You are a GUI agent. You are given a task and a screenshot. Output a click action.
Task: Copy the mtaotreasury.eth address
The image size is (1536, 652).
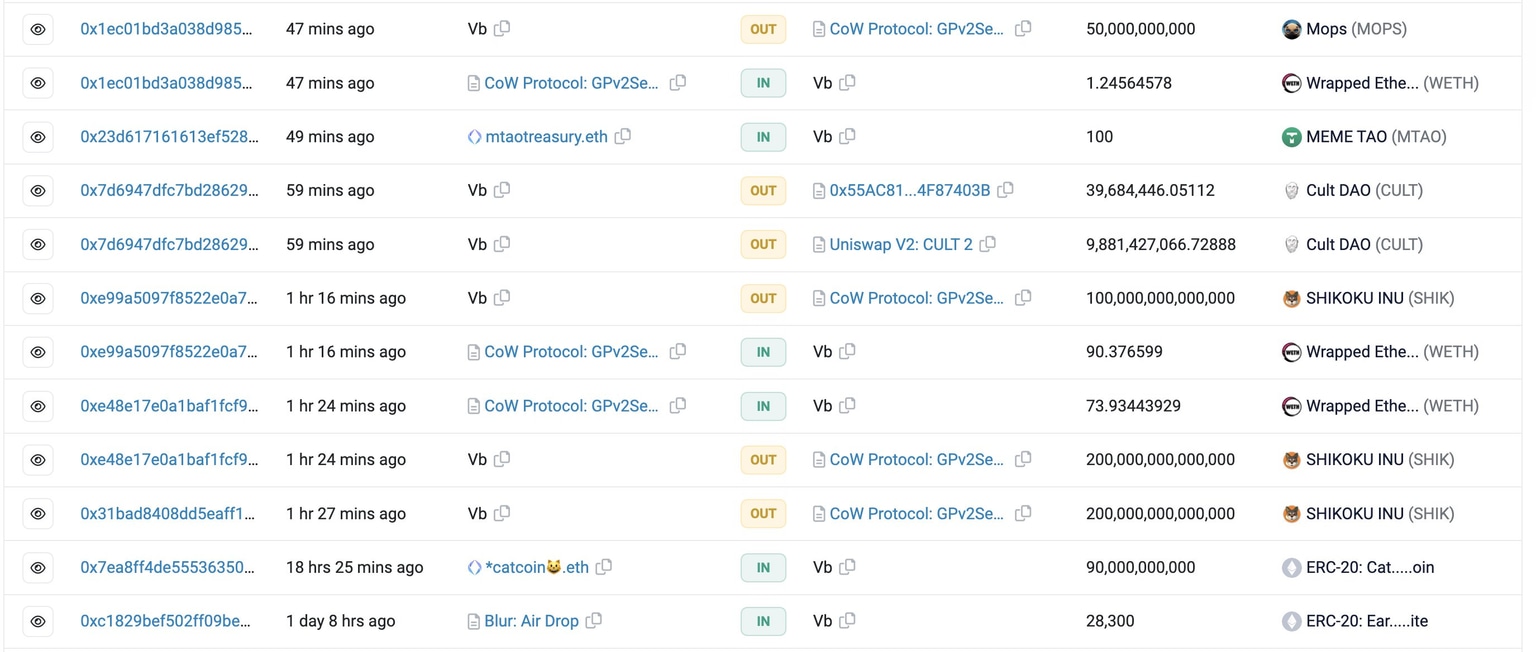point(623,136)
